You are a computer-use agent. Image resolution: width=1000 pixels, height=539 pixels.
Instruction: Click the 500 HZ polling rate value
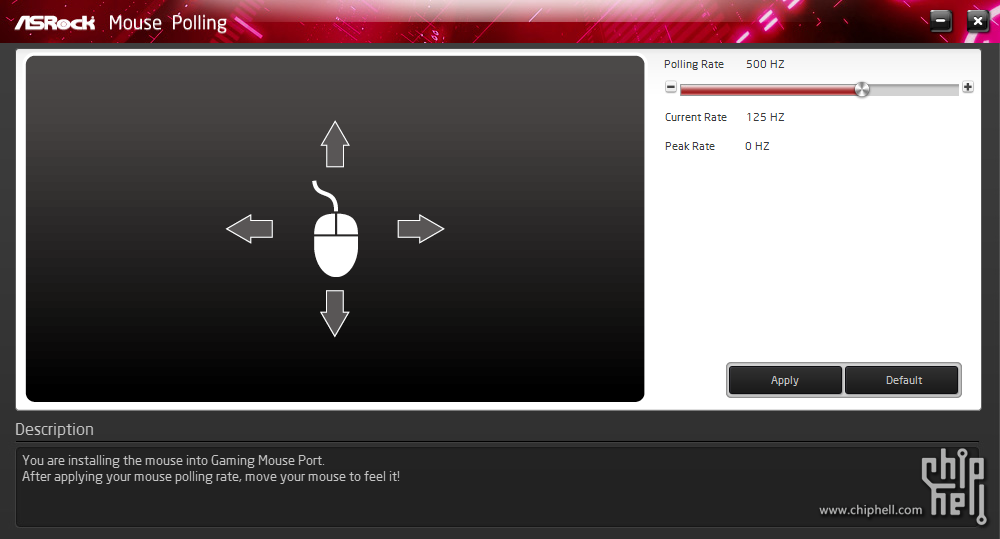pos(765,64)
